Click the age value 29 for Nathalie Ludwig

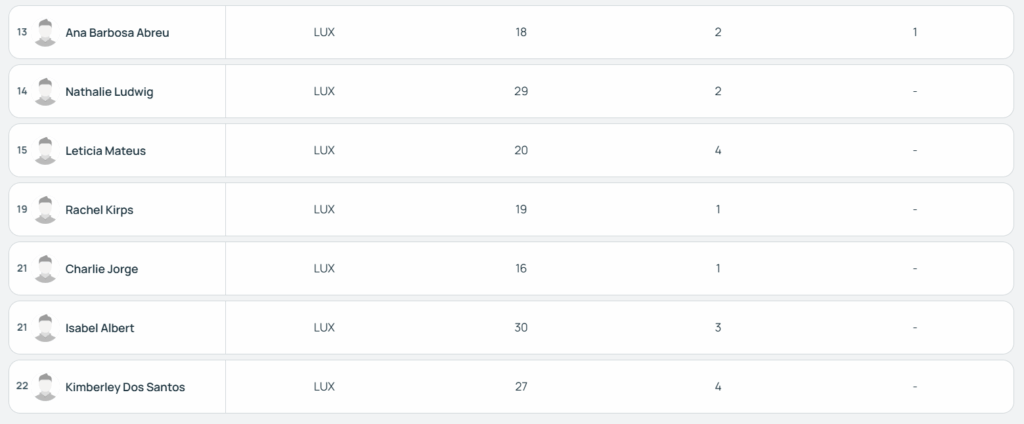click(520, 91)
